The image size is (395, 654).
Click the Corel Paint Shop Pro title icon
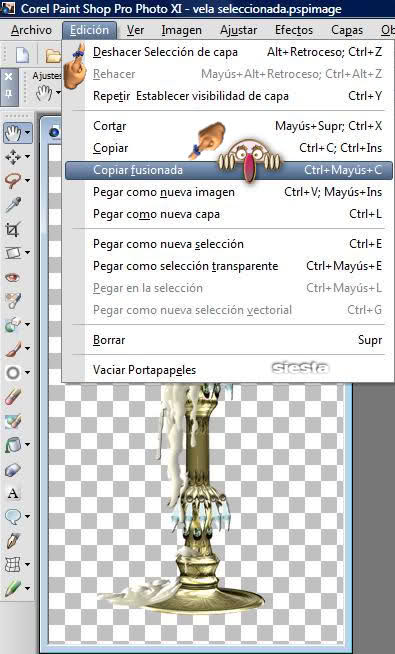(x=7, y=8)
